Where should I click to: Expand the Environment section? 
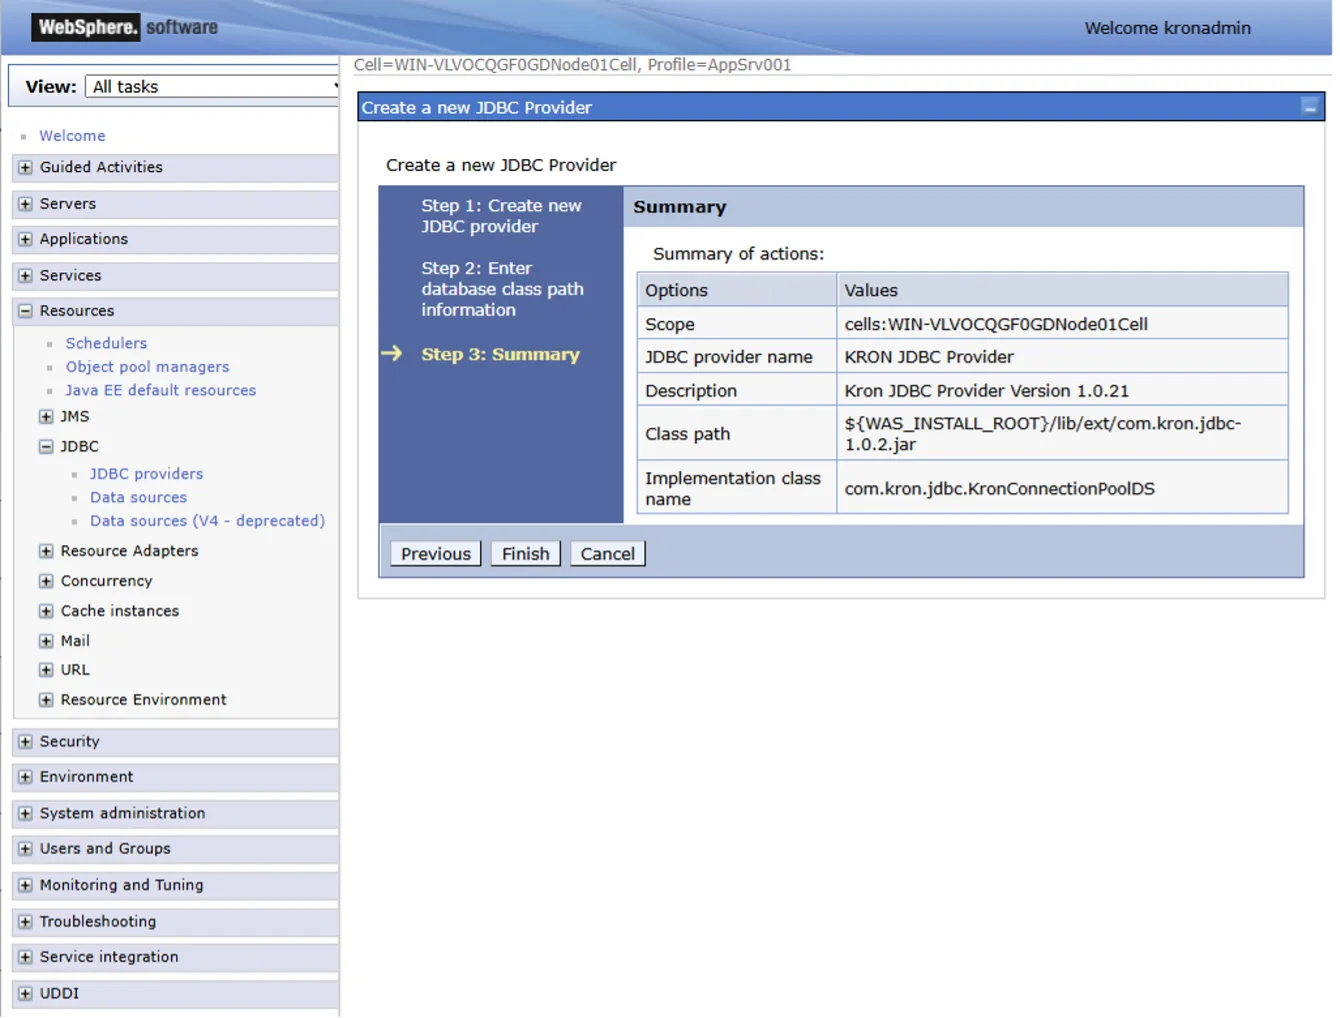click(x=25, y=777)
